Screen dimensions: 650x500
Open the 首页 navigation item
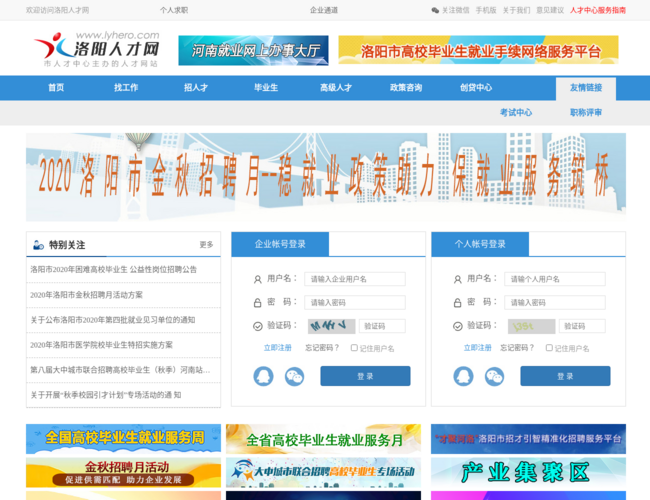[x=56, y=87]
